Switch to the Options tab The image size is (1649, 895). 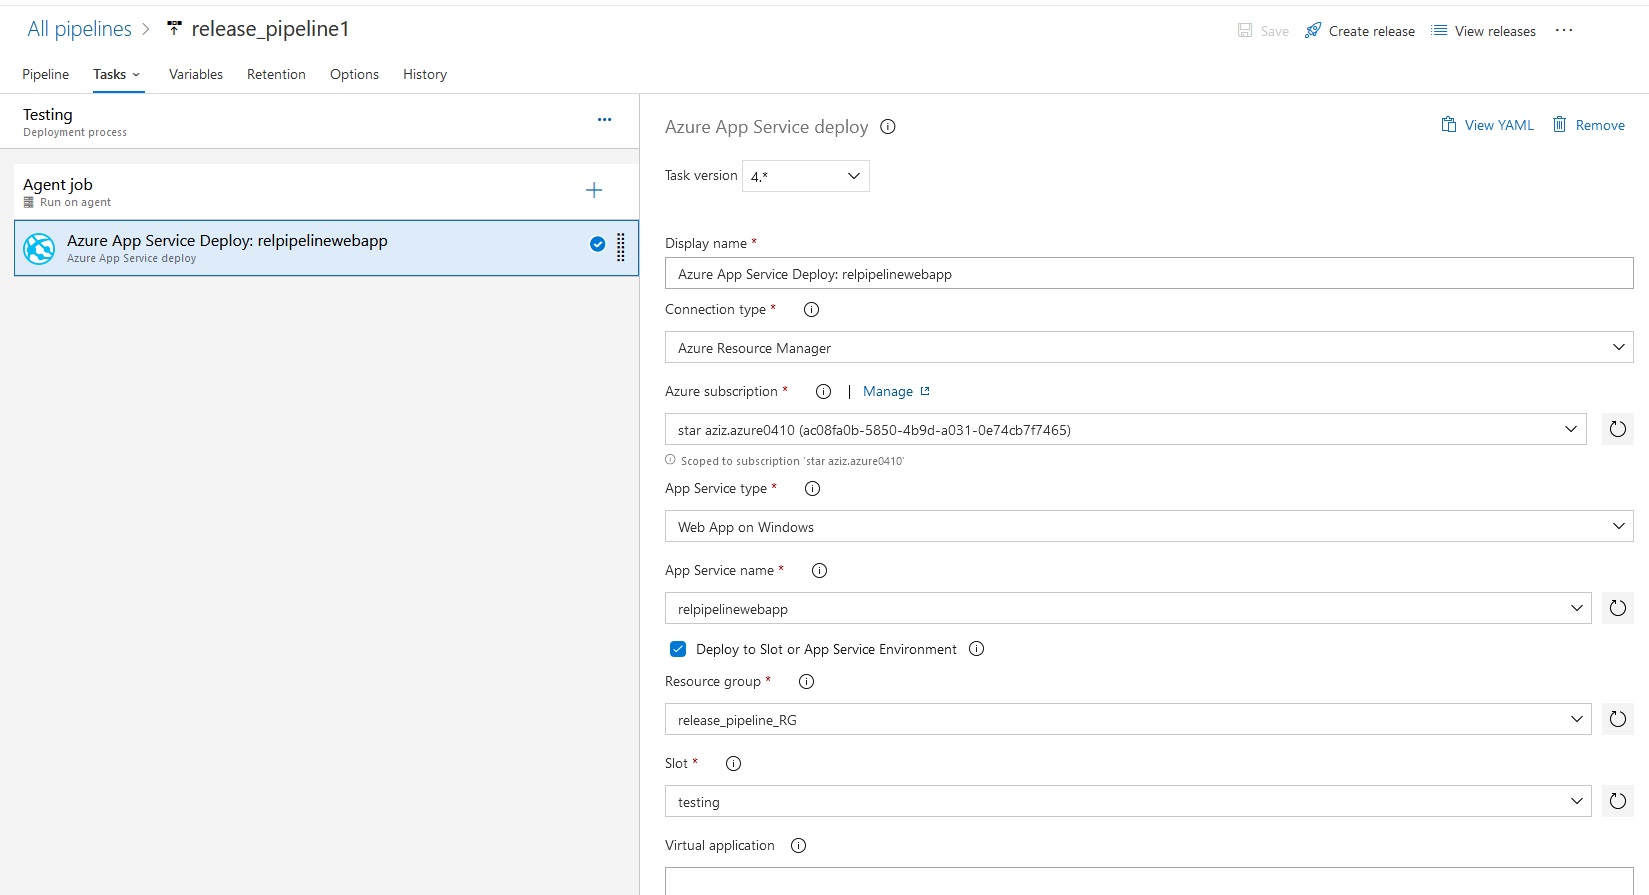pos(354,74)
